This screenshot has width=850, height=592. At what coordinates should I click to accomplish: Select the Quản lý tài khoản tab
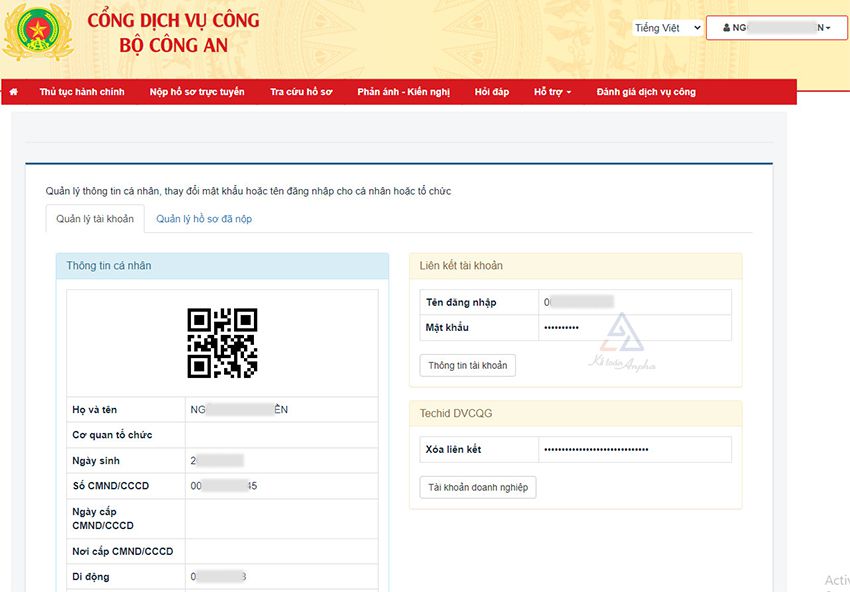pyautogui.click(x=95, y=219)
